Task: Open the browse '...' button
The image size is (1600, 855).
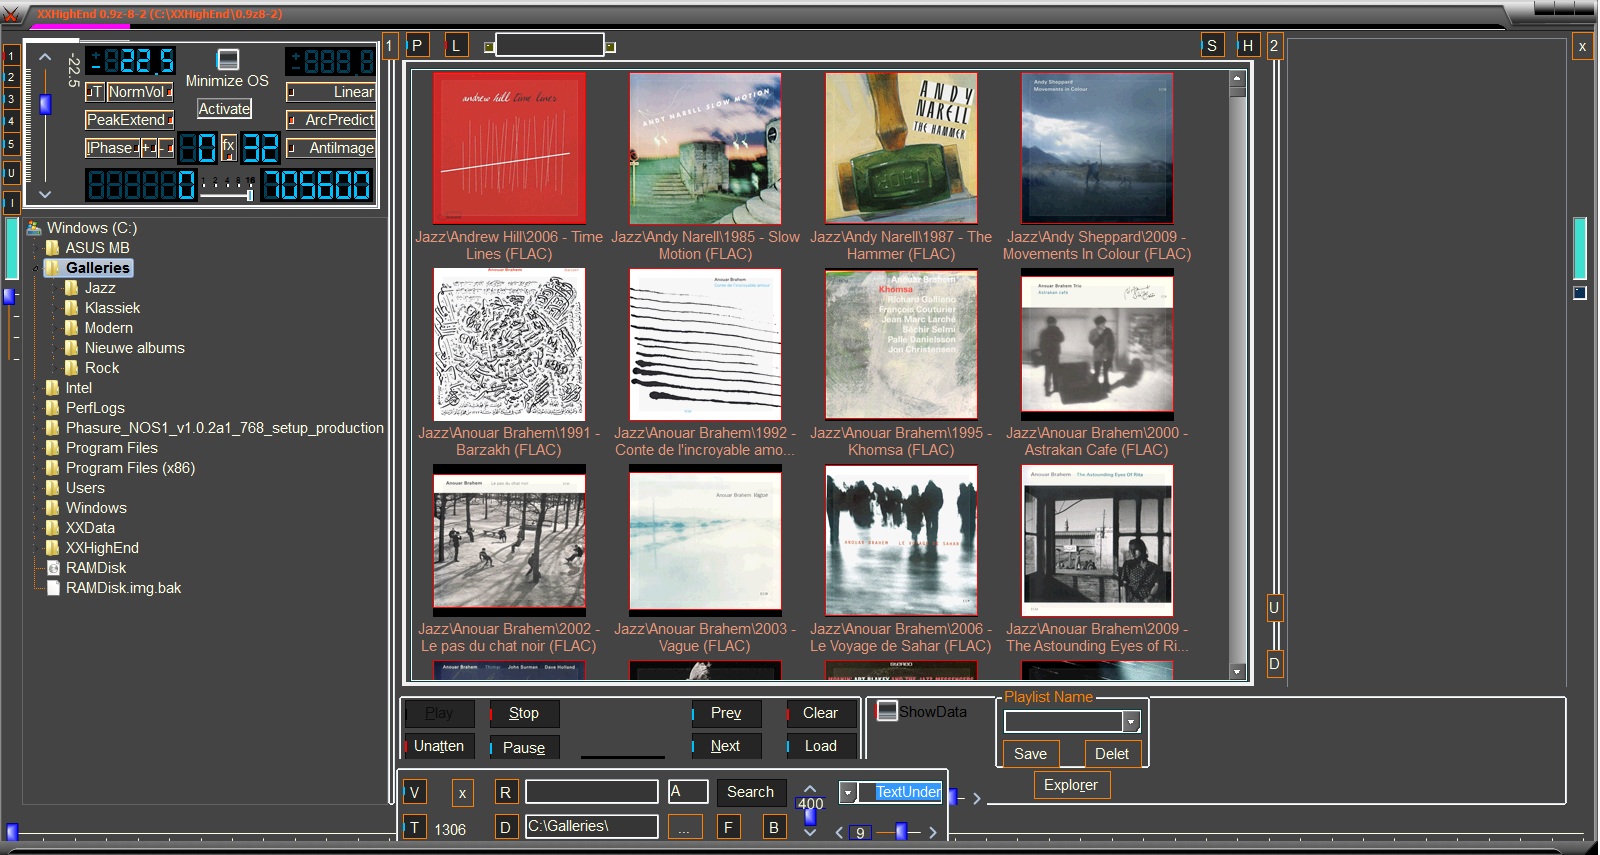Action: [684, 827]
